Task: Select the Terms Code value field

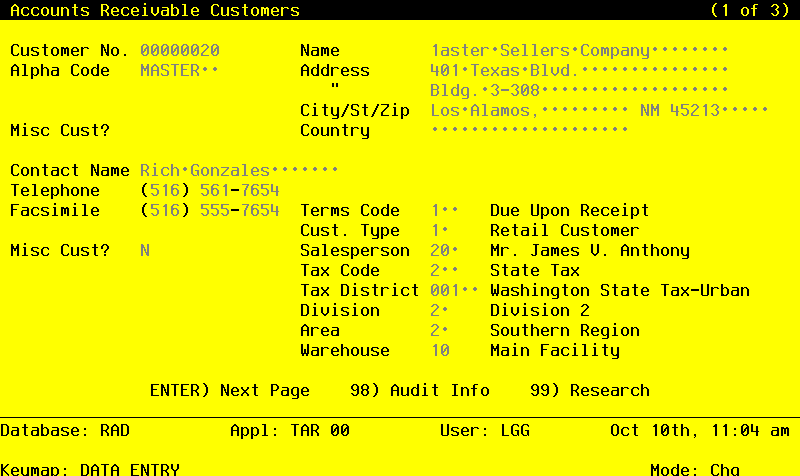Action: click(444, 210)
